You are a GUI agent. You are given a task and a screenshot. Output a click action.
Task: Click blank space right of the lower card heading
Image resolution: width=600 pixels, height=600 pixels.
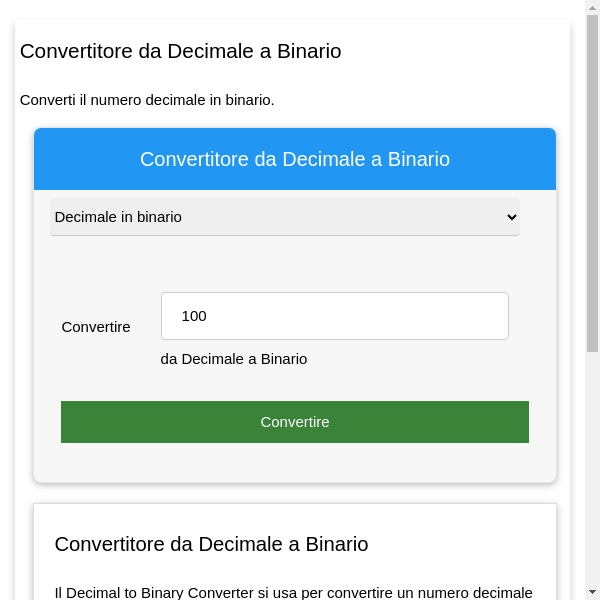[x=460, y=544]
